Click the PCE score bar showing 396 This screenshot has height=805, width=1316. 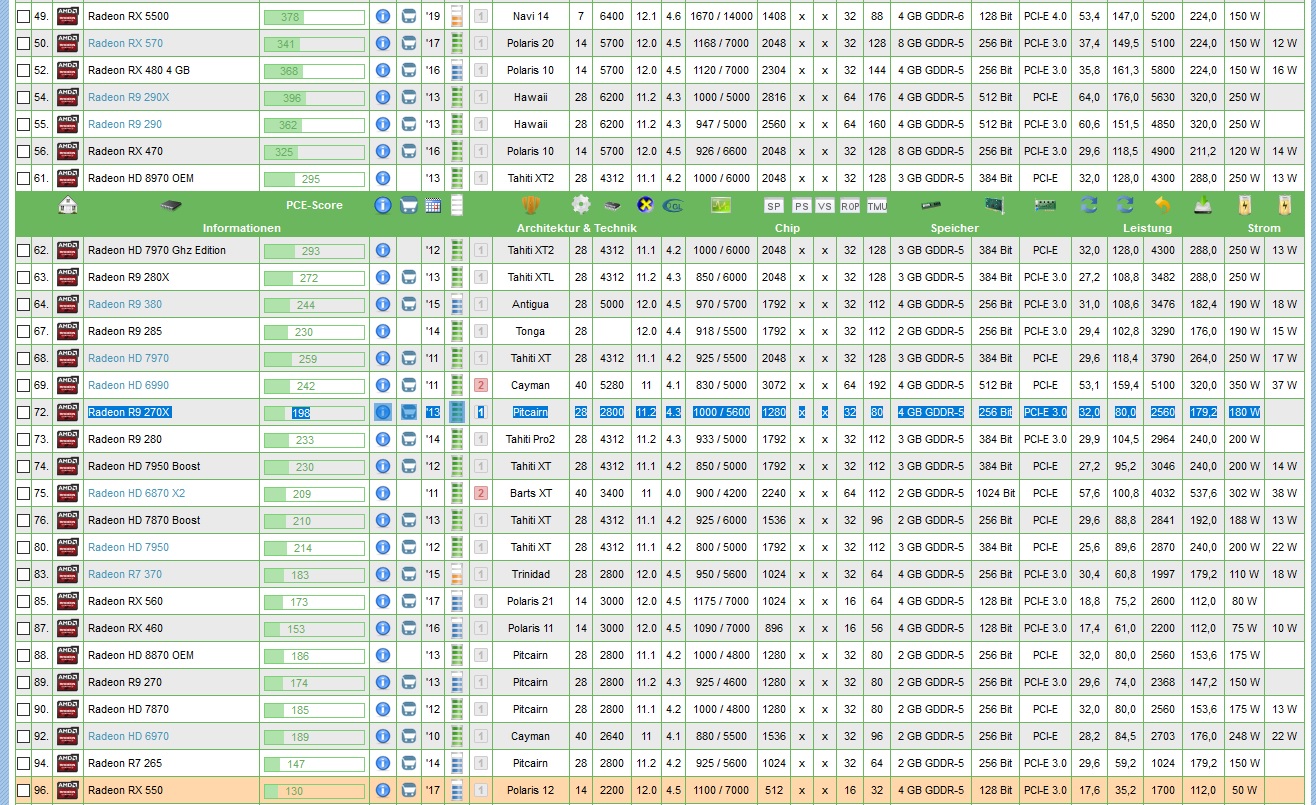pyautogui.click(x=314, y=97)
